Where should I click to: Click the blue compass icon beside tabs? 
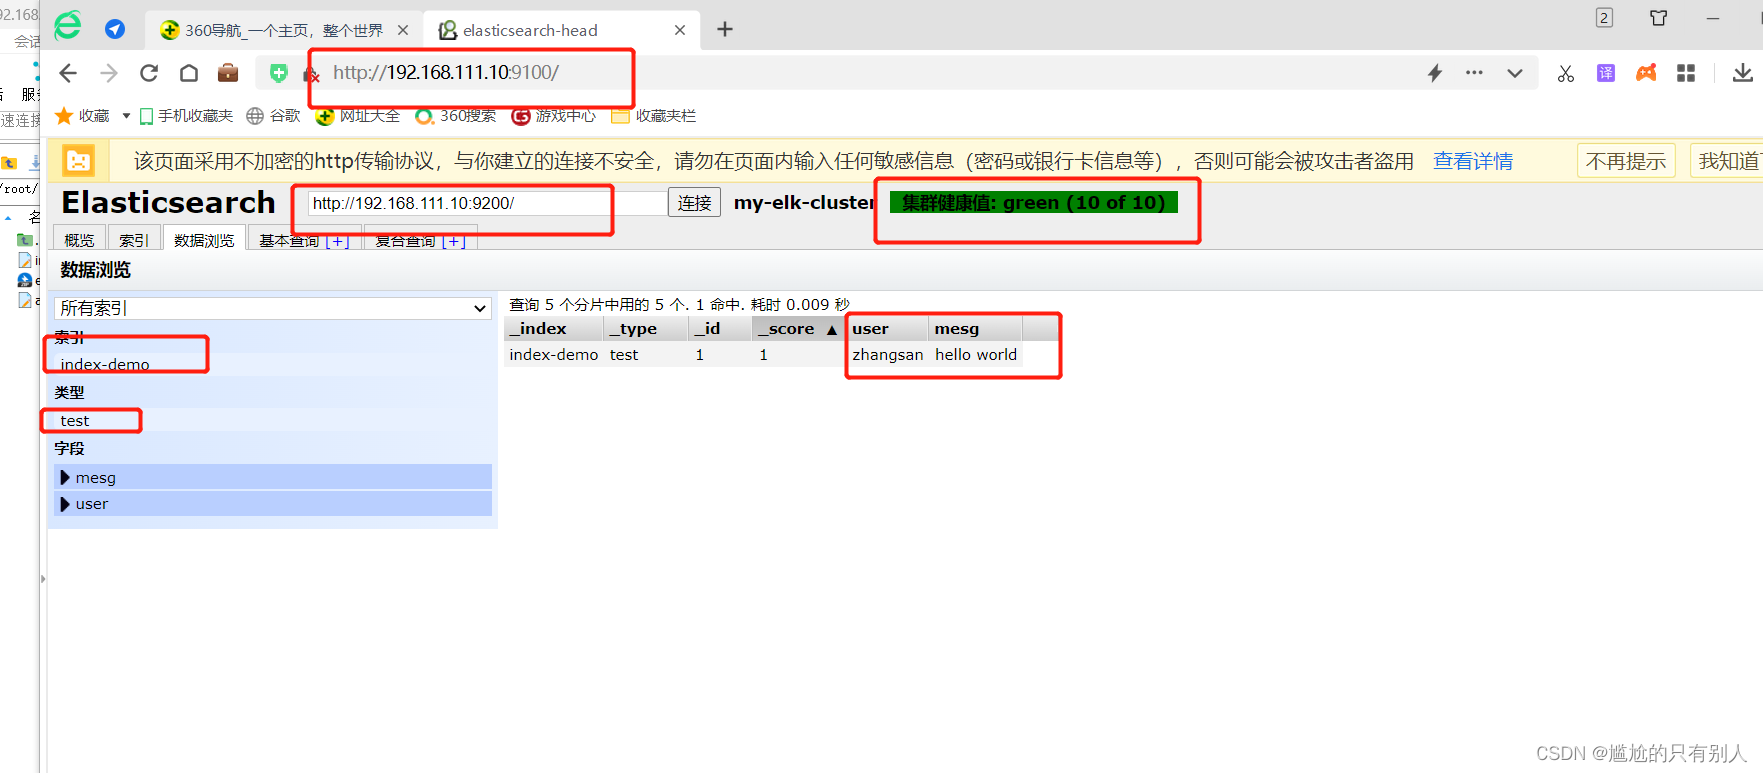pos(115,30)
